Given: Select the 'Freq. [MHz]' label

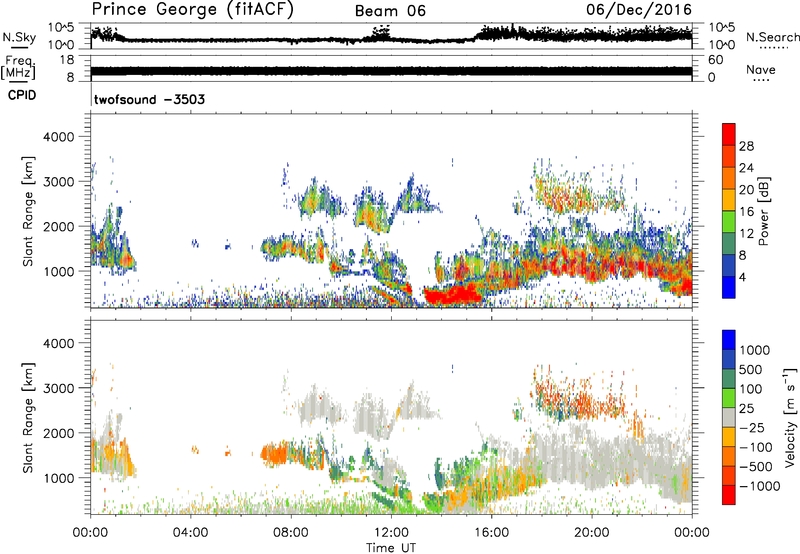Looking at the screenshot, I should pos(18,68).
